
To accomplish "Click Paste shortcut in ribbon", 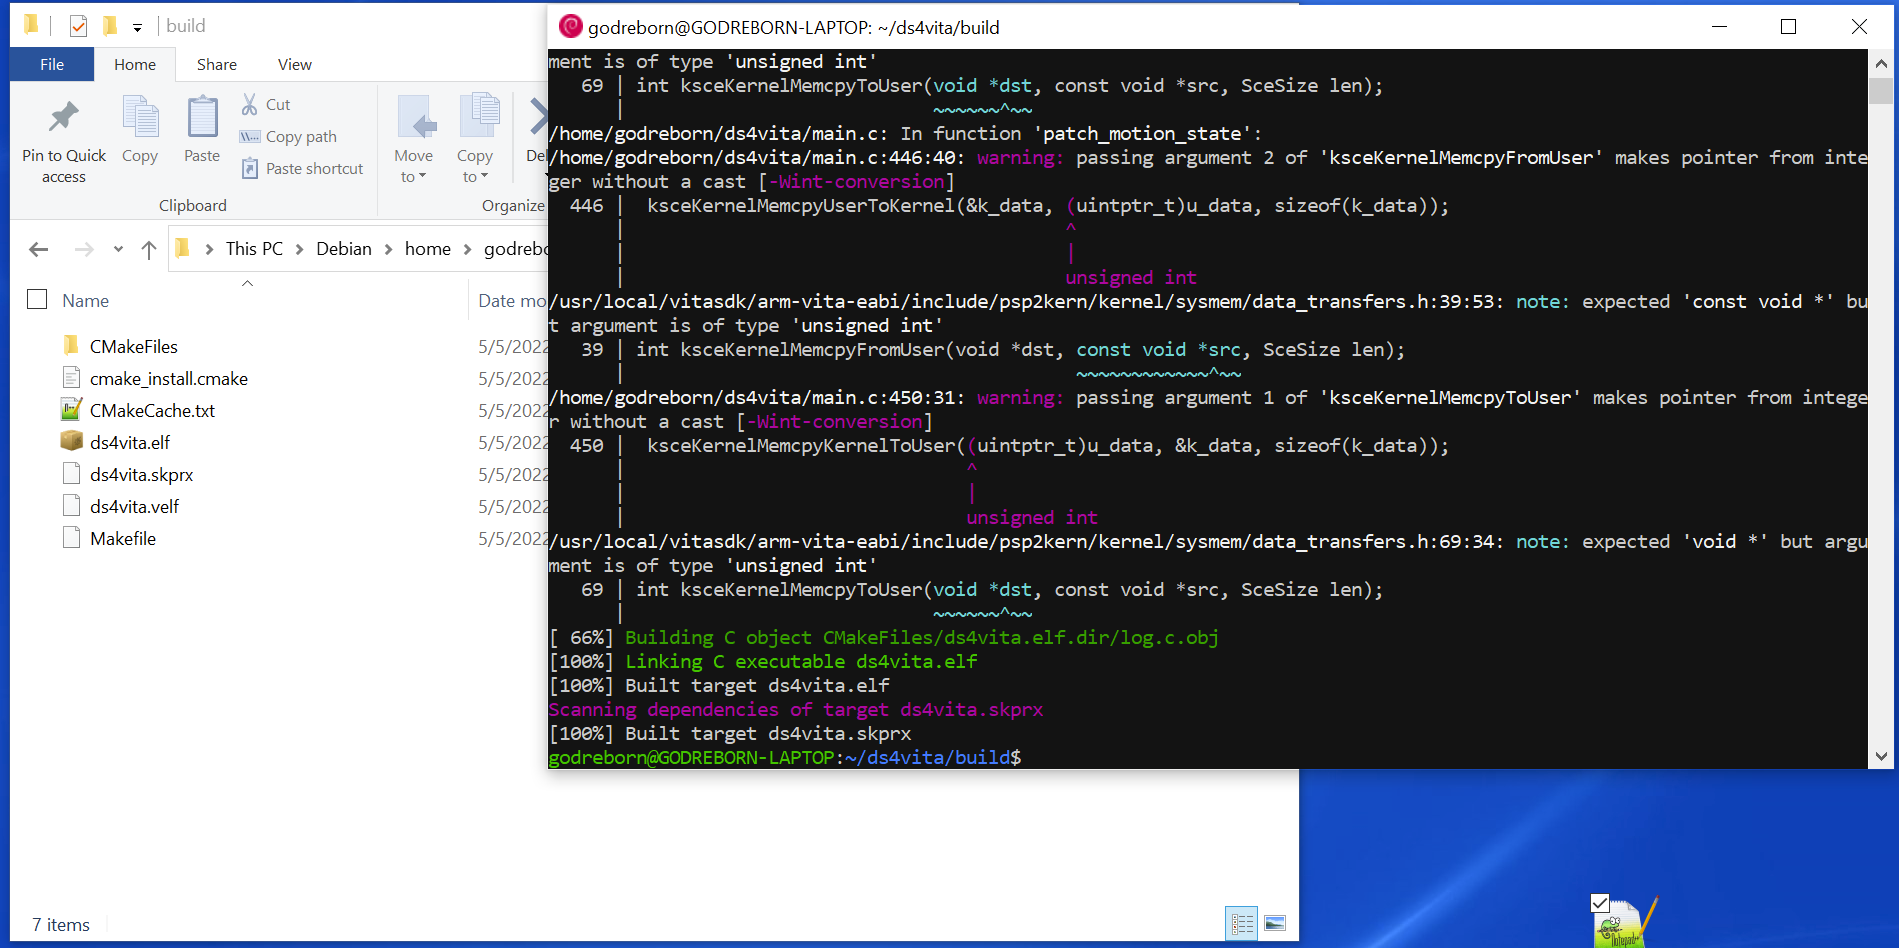I will (302, 168).
